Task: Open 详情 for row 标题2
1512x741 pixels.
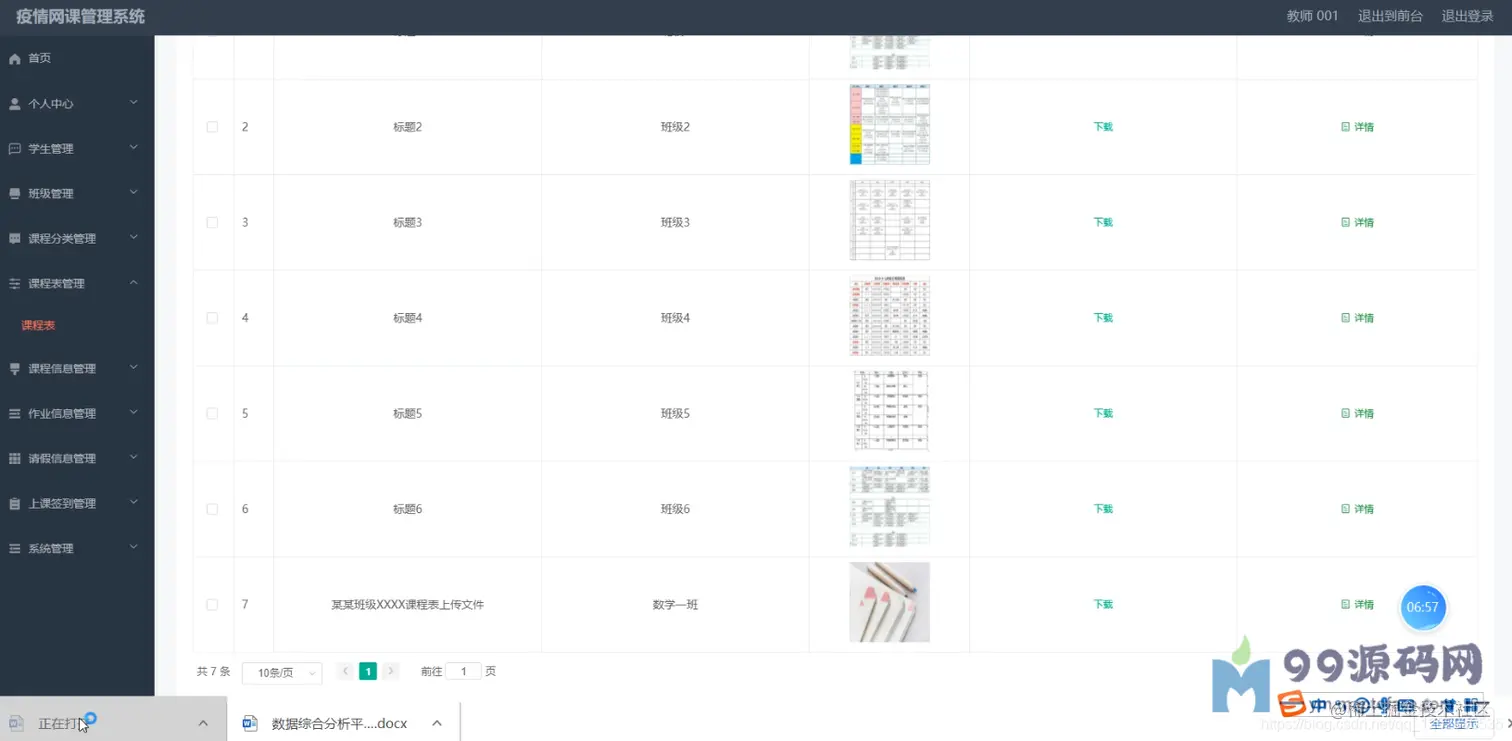Action: [1357, 127]
